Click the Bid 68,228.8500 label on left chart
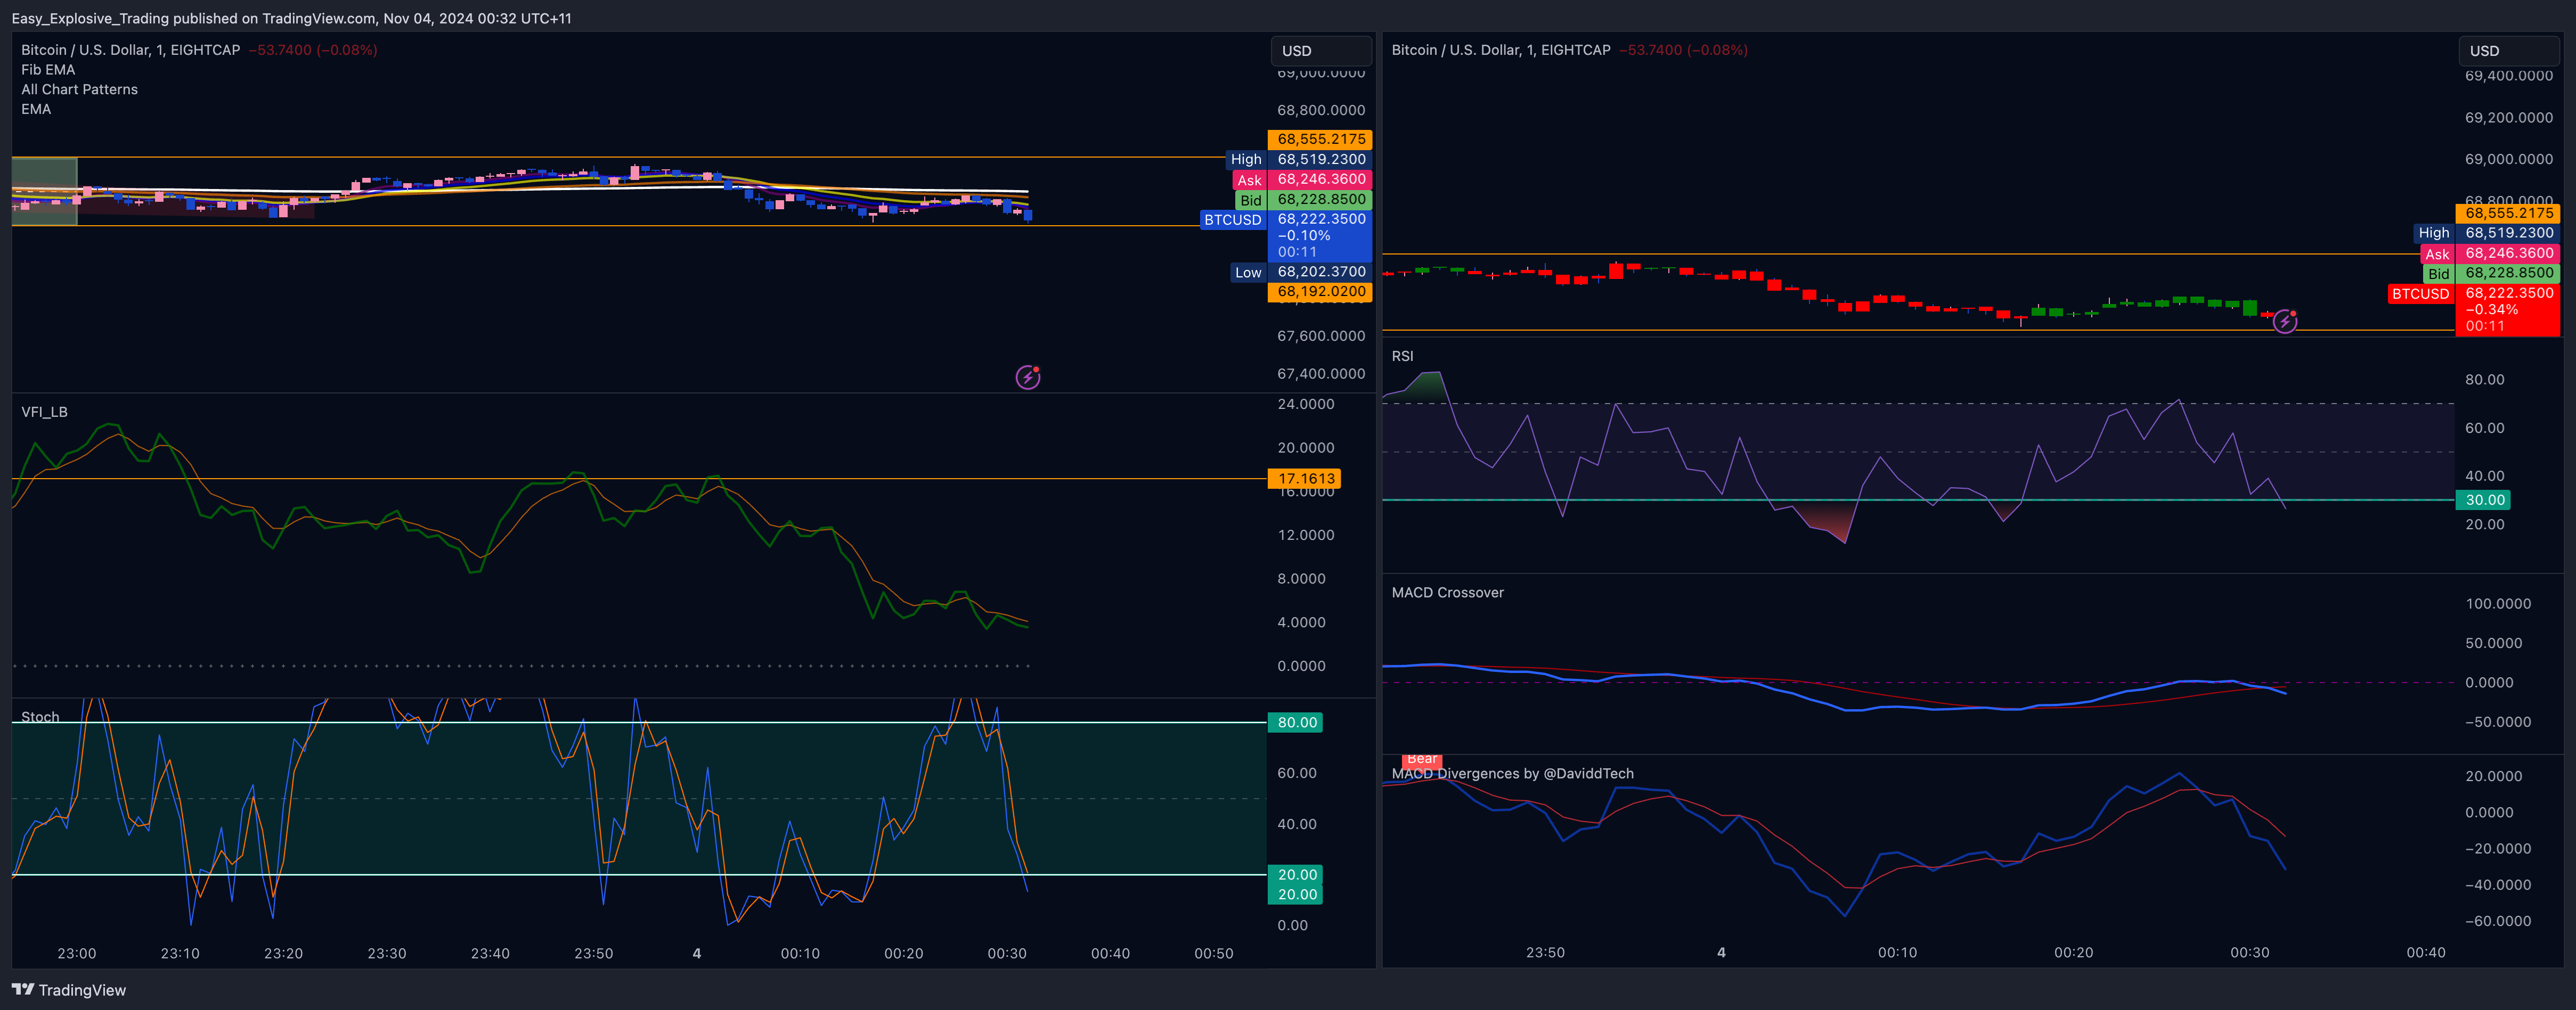 (x=1303, y=199)
